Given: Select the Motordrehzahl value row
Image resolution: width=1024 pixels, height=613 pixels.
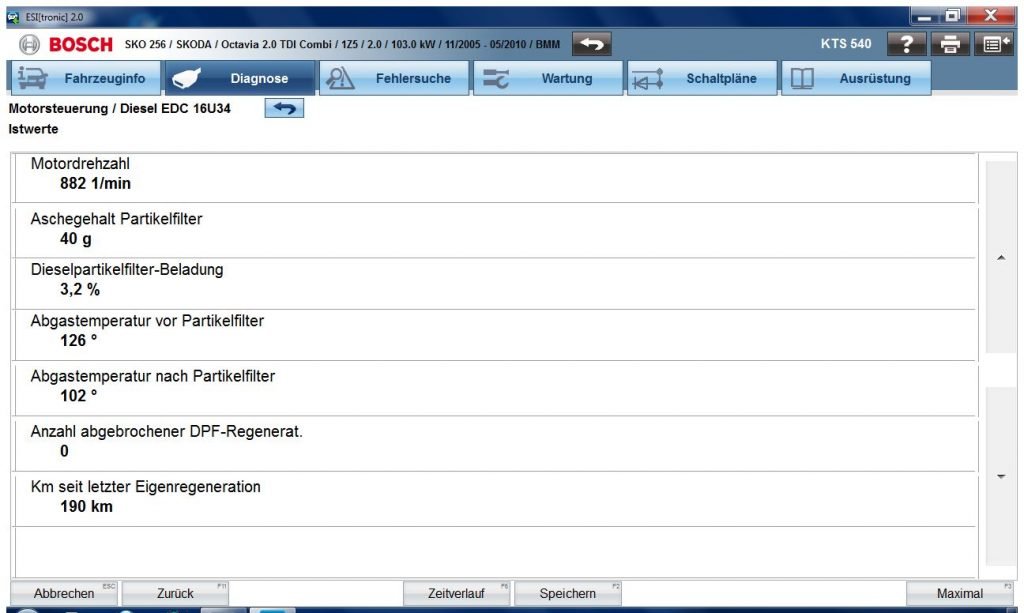Looking at the screenshot, I should coord(494,175).
